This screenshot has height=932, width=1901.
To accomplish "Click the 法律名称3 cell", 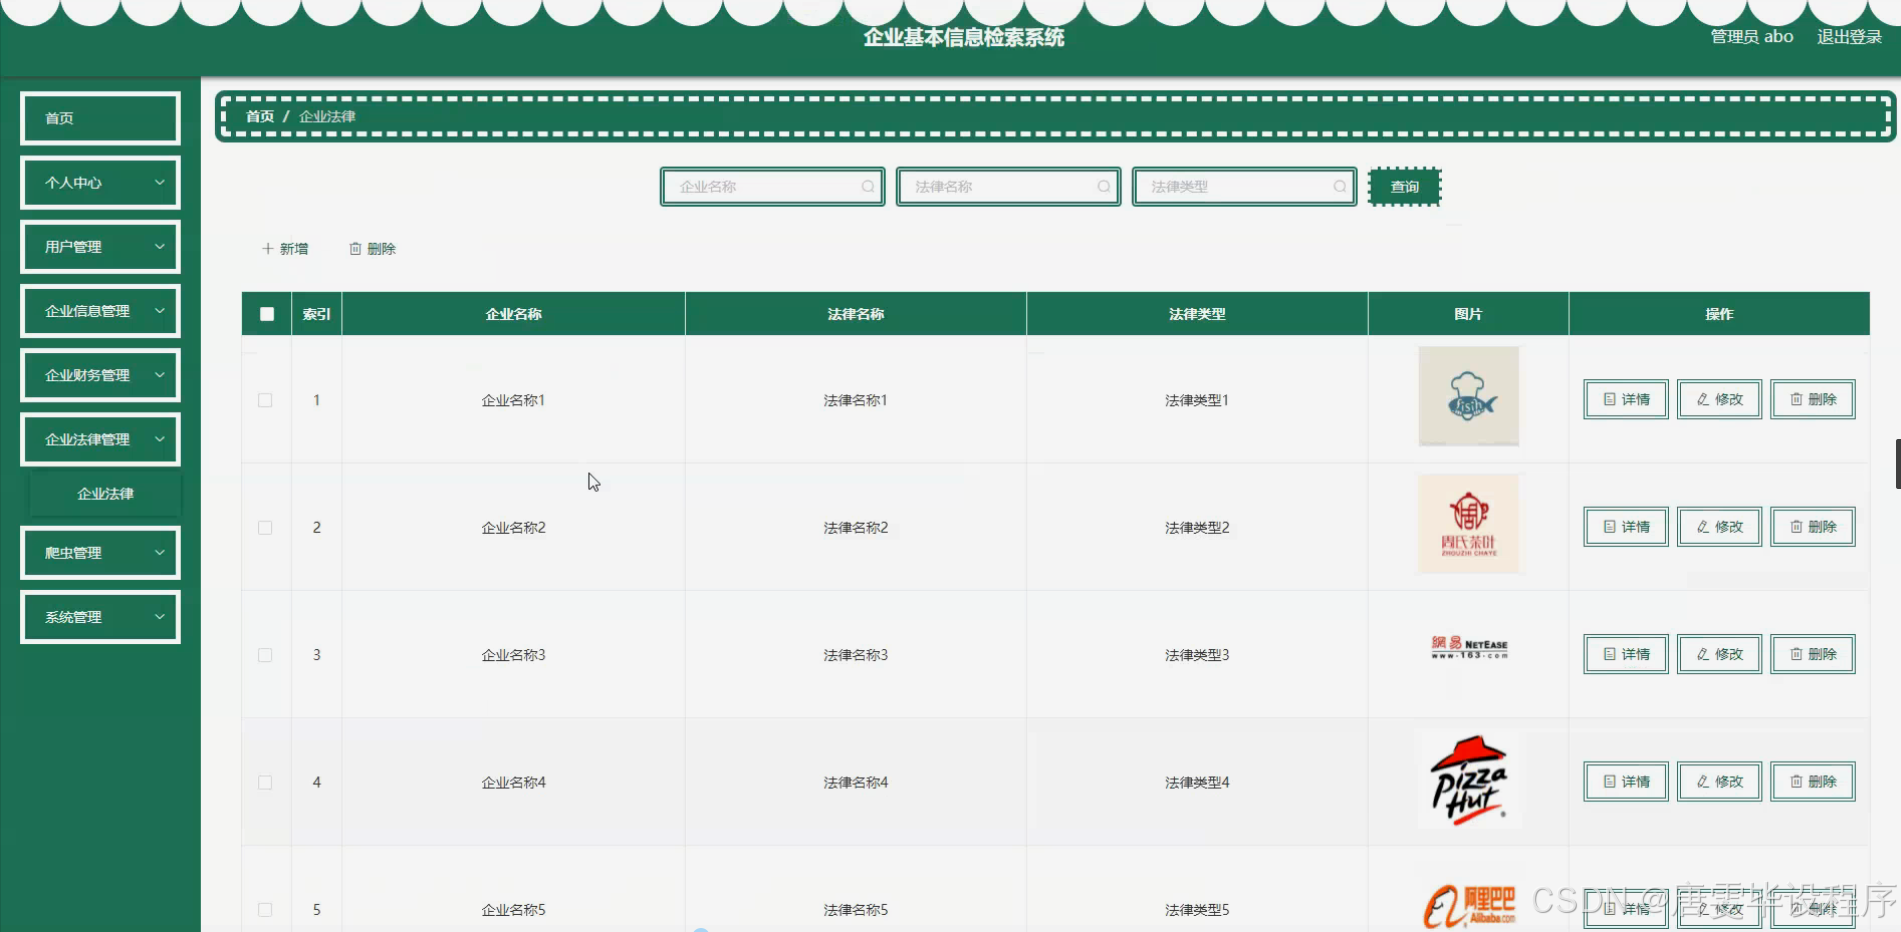I will tap(856, 655).
